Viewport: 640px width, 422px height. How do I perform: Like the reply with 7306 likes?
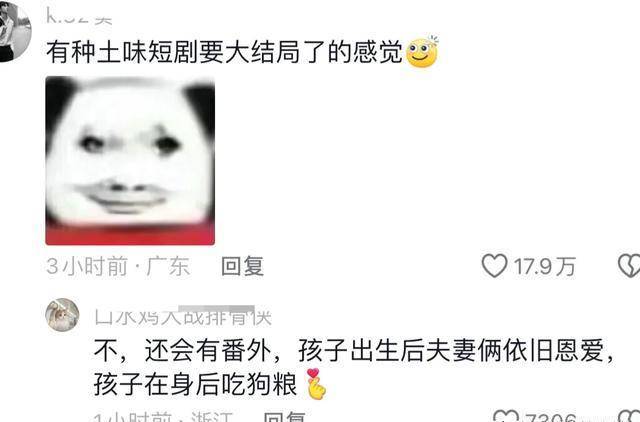click(x=506, y=417)
